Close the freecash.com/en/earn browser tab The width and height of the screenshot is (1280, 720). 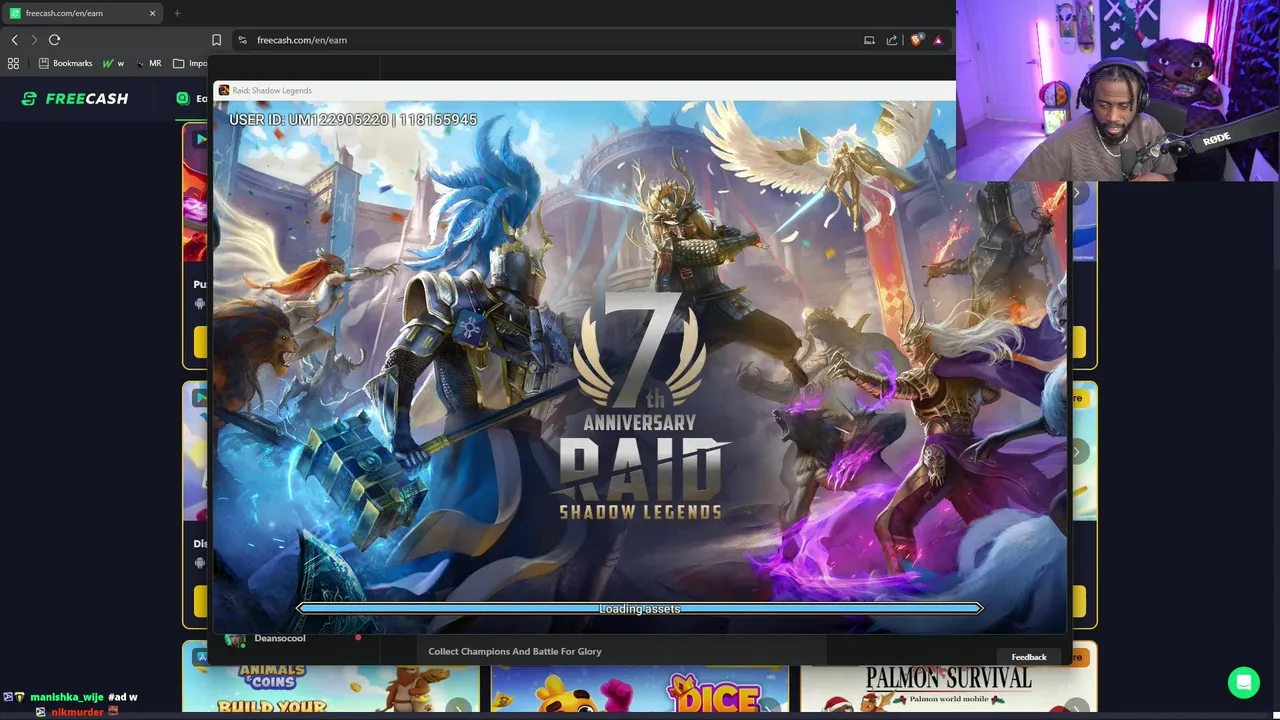coord(152,13)
